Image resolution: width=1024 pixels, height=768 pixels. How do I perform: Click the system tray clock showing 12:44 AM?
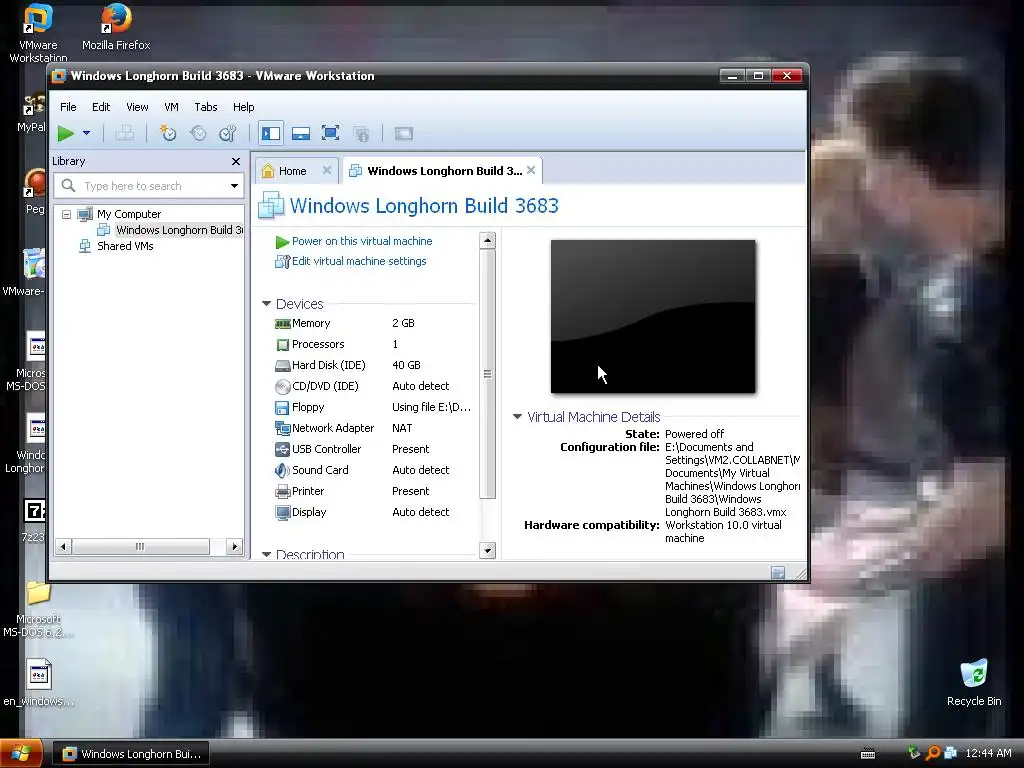[988, 753]
